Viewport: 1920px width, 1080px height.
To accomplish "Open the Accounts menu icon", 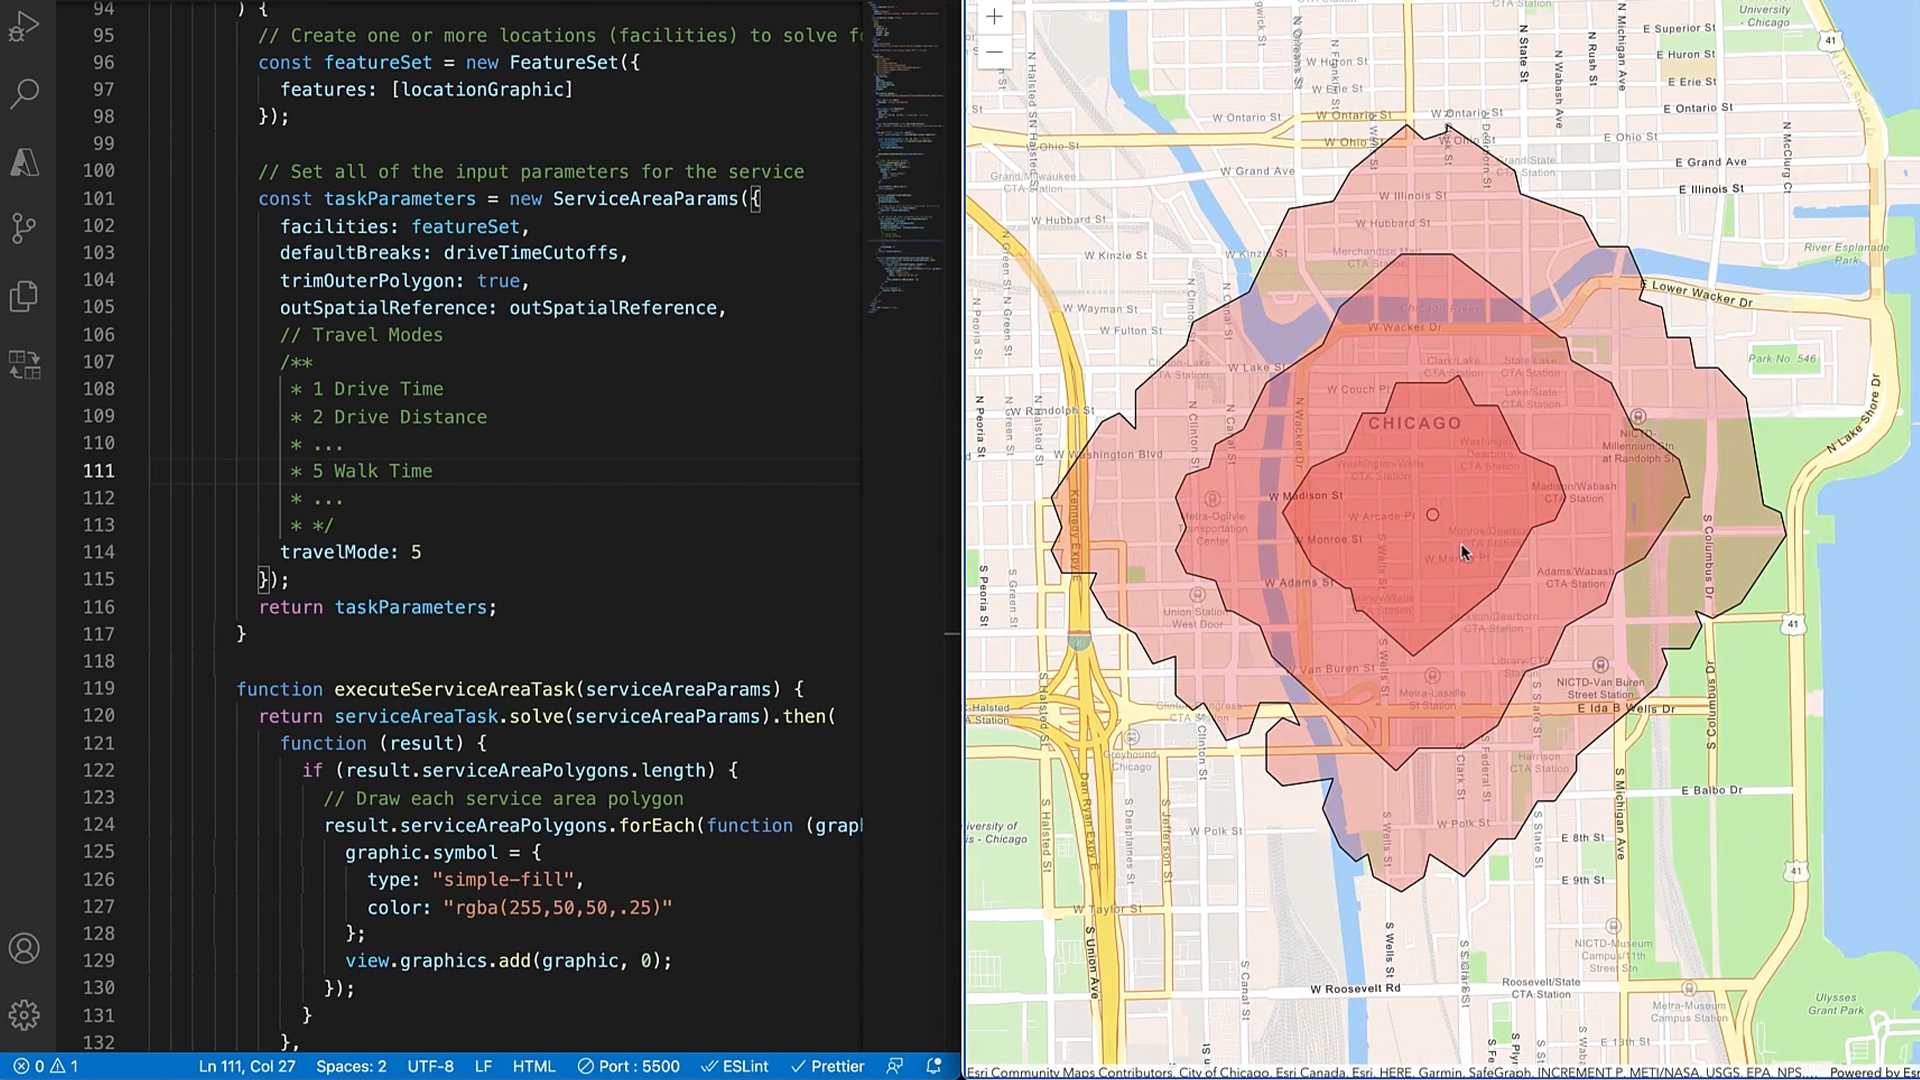I will pyautogui.click(x=24, y=948).
